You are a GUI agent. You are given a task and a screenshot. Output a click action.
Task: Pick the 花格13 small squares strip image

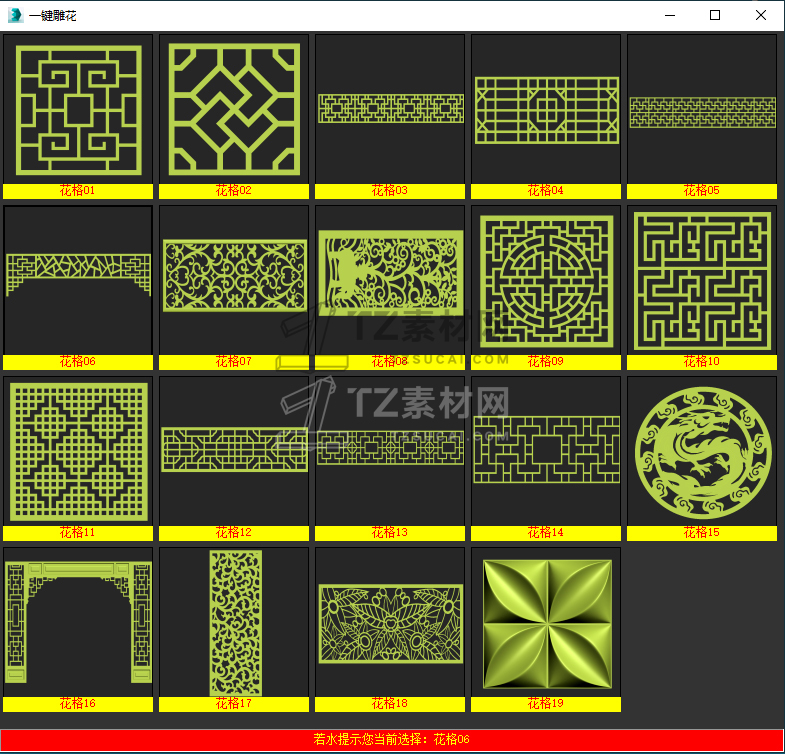[x=390, y=451]
